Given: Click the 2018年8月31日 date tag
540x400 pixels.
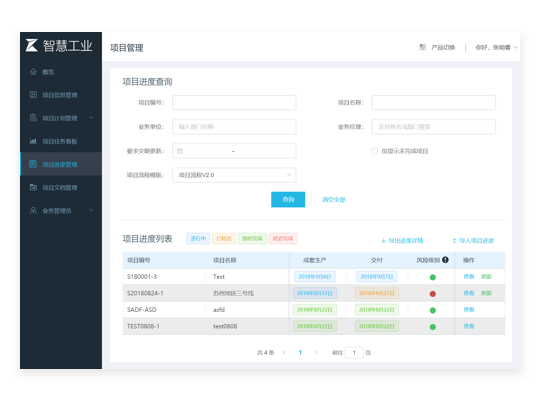Looking at the screenshot, I should (x=315, y=293).
